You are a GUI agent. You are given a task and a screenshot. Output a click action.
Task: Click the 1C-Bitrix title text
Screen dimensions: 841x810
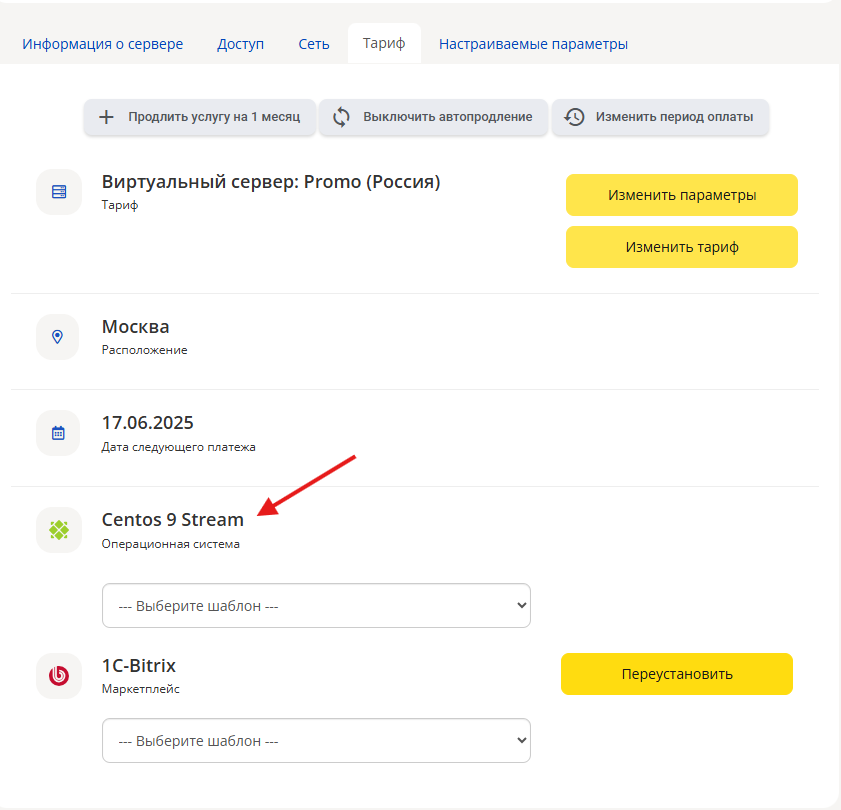[x=139, y=666]
